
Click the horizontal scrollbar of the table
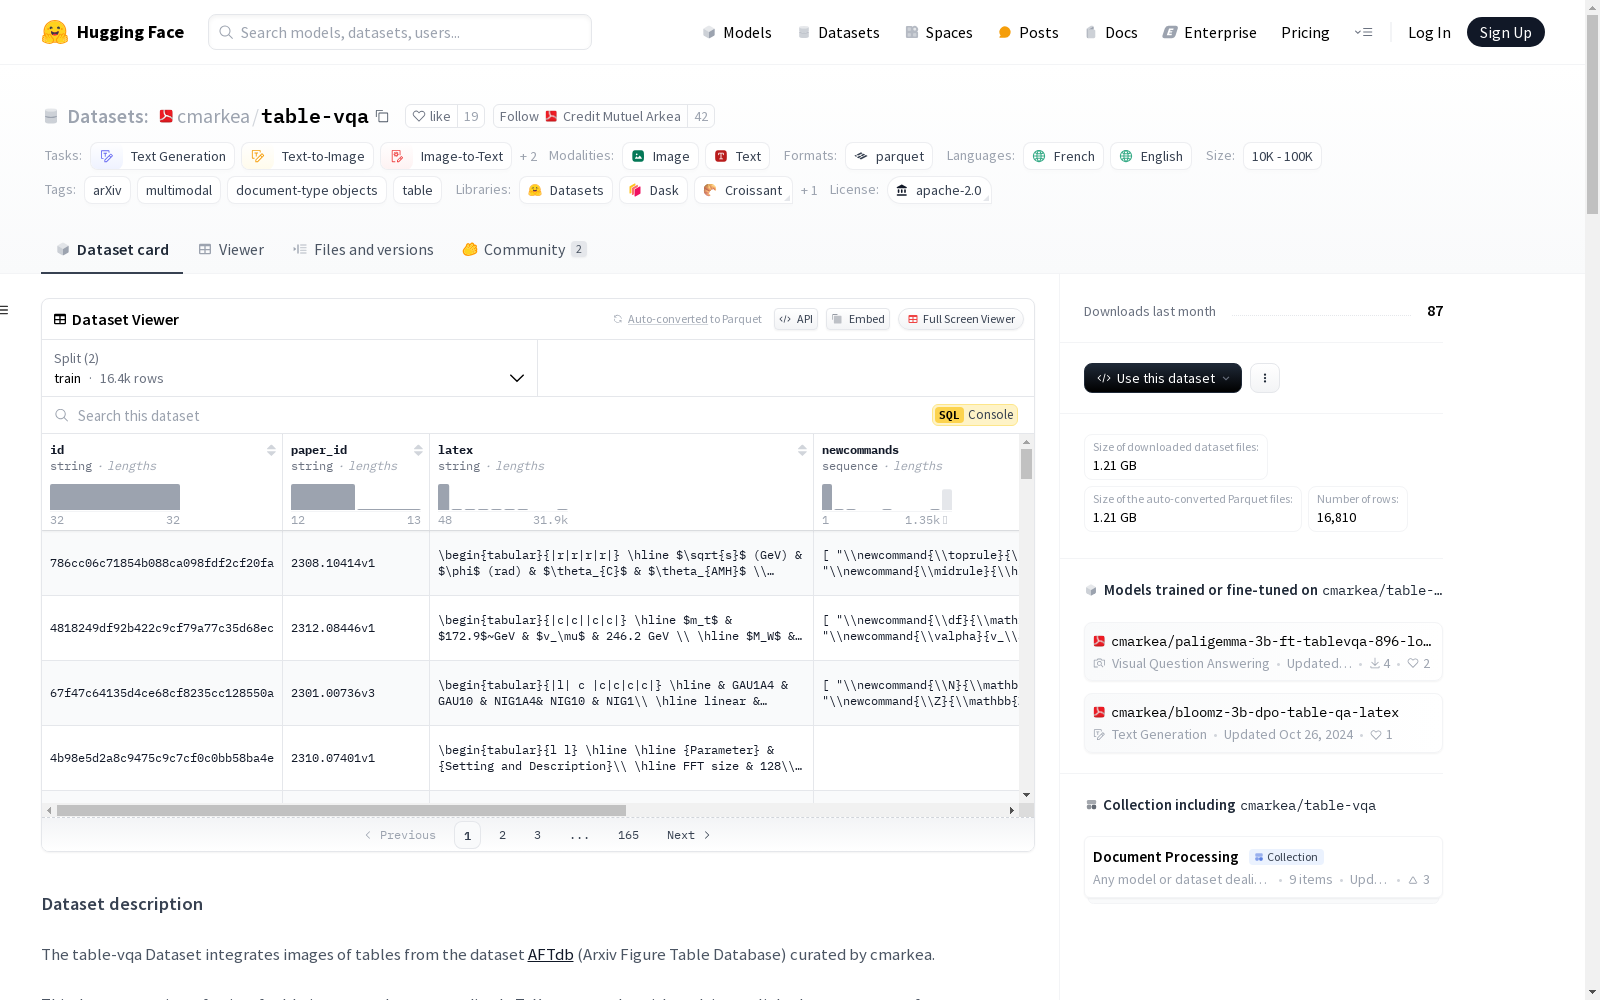click(x=341, y=810)
